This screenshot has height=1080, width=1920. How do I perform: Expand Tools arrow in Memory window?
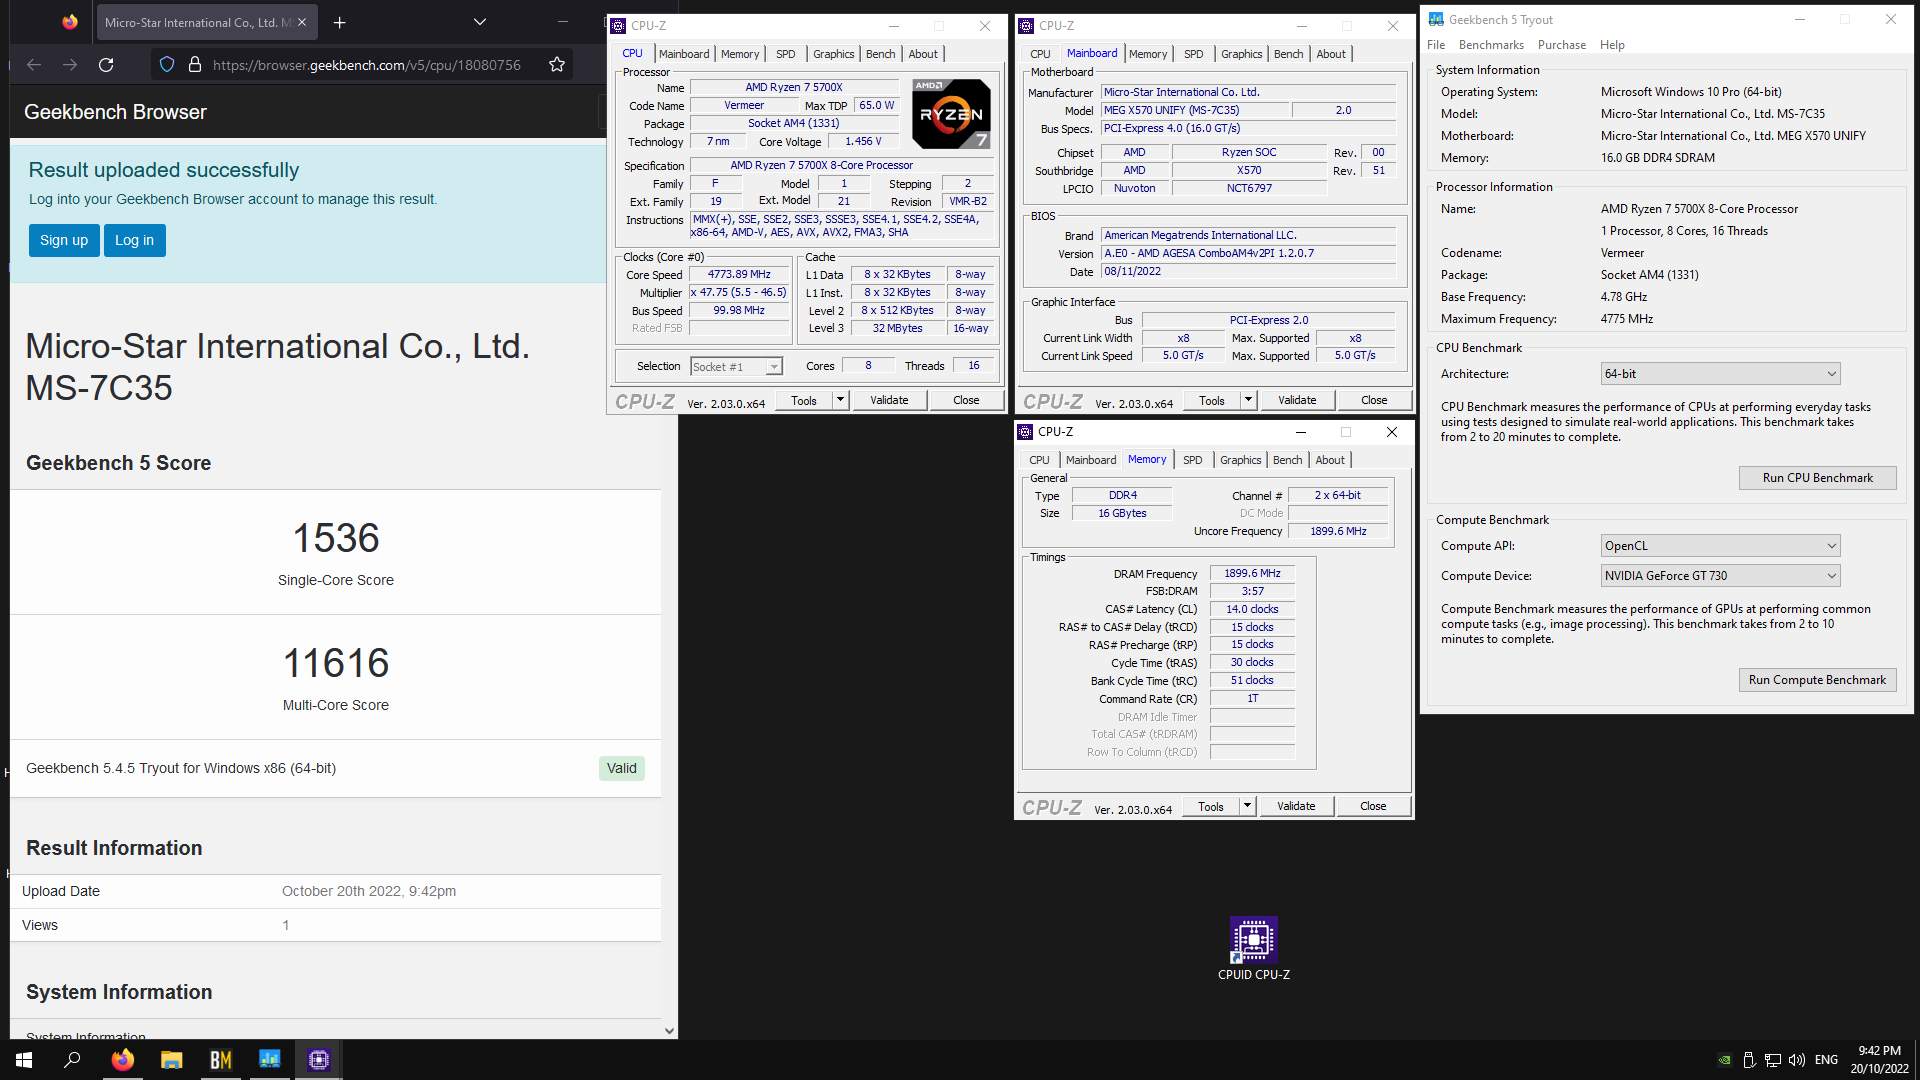tap(1247, 806)
